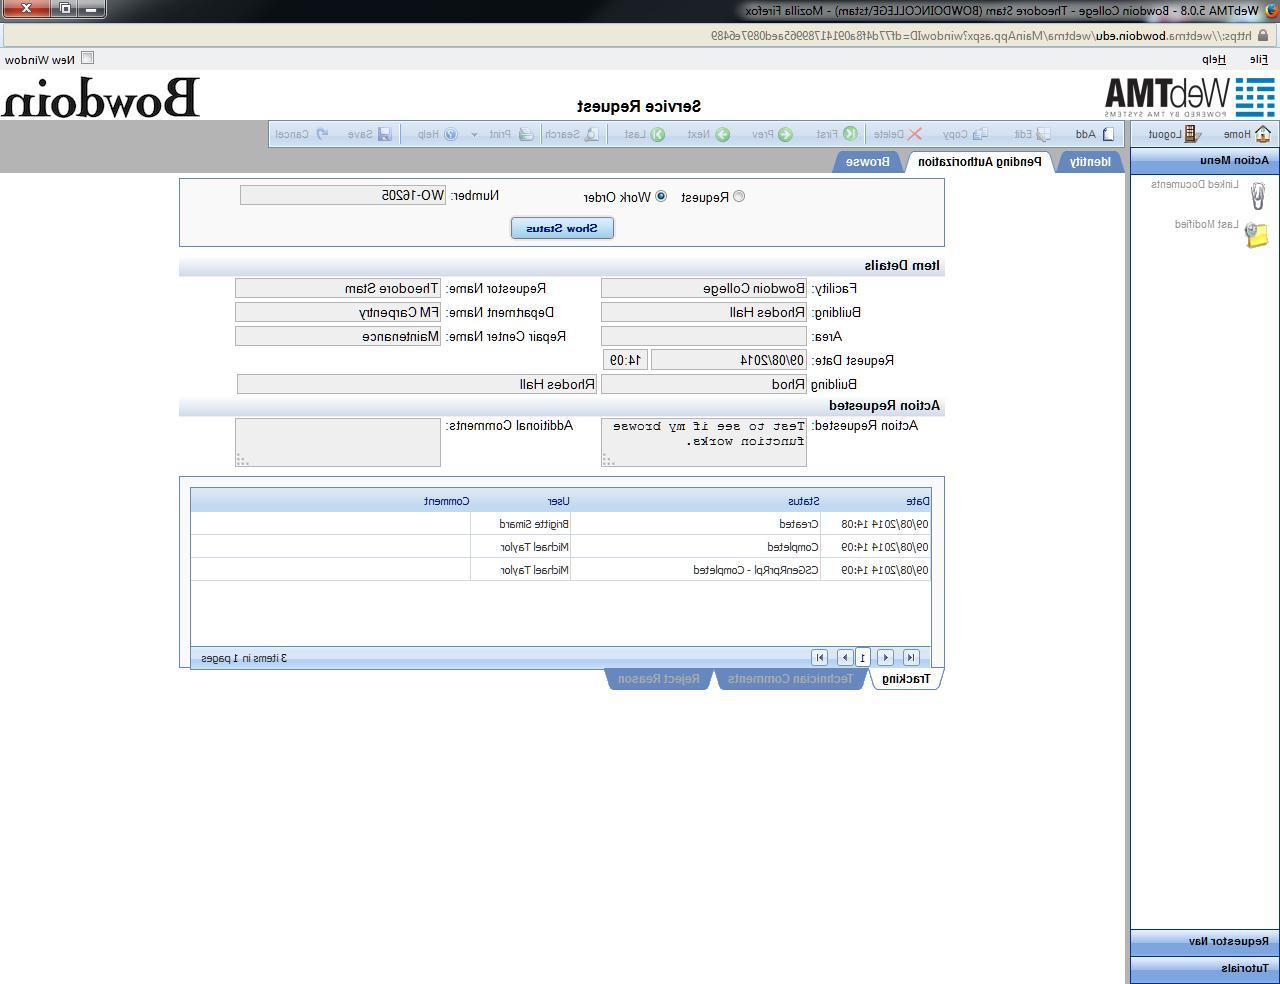This screenshot has height=984, width=1280.
Task: Click the Action Requested text area
Action: point(704,442)
